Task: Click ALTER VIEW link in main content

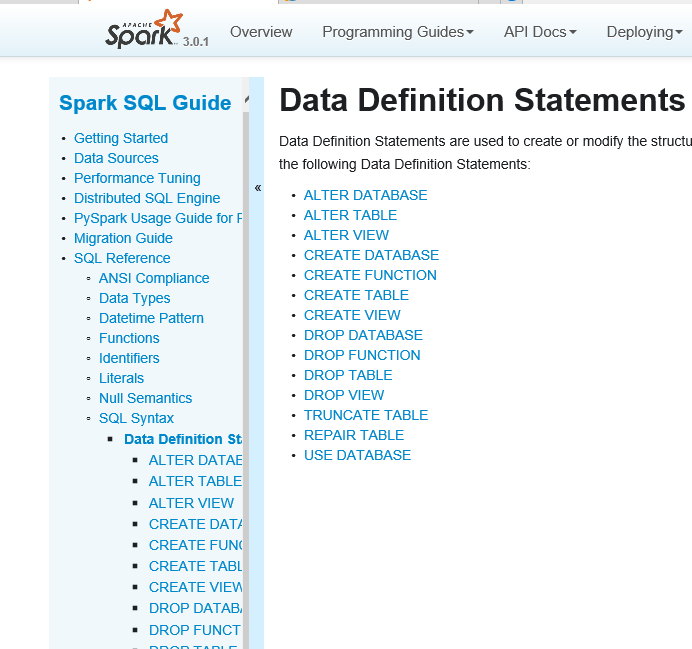Action: coord(346,235)
